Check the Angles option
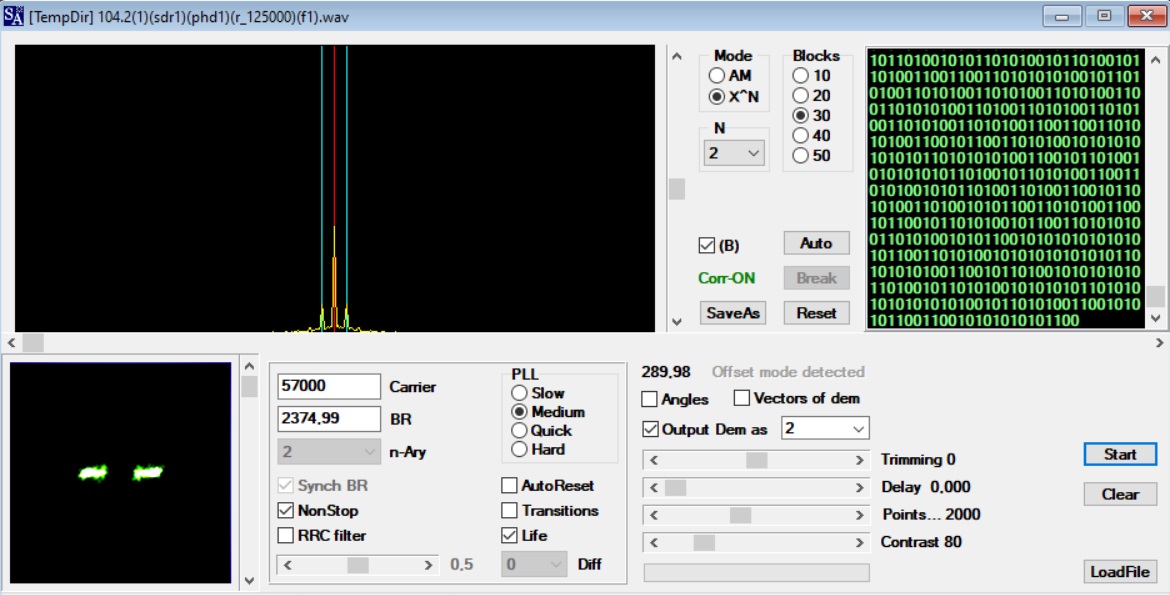1170x595 pixels. (x=650, y=399)
